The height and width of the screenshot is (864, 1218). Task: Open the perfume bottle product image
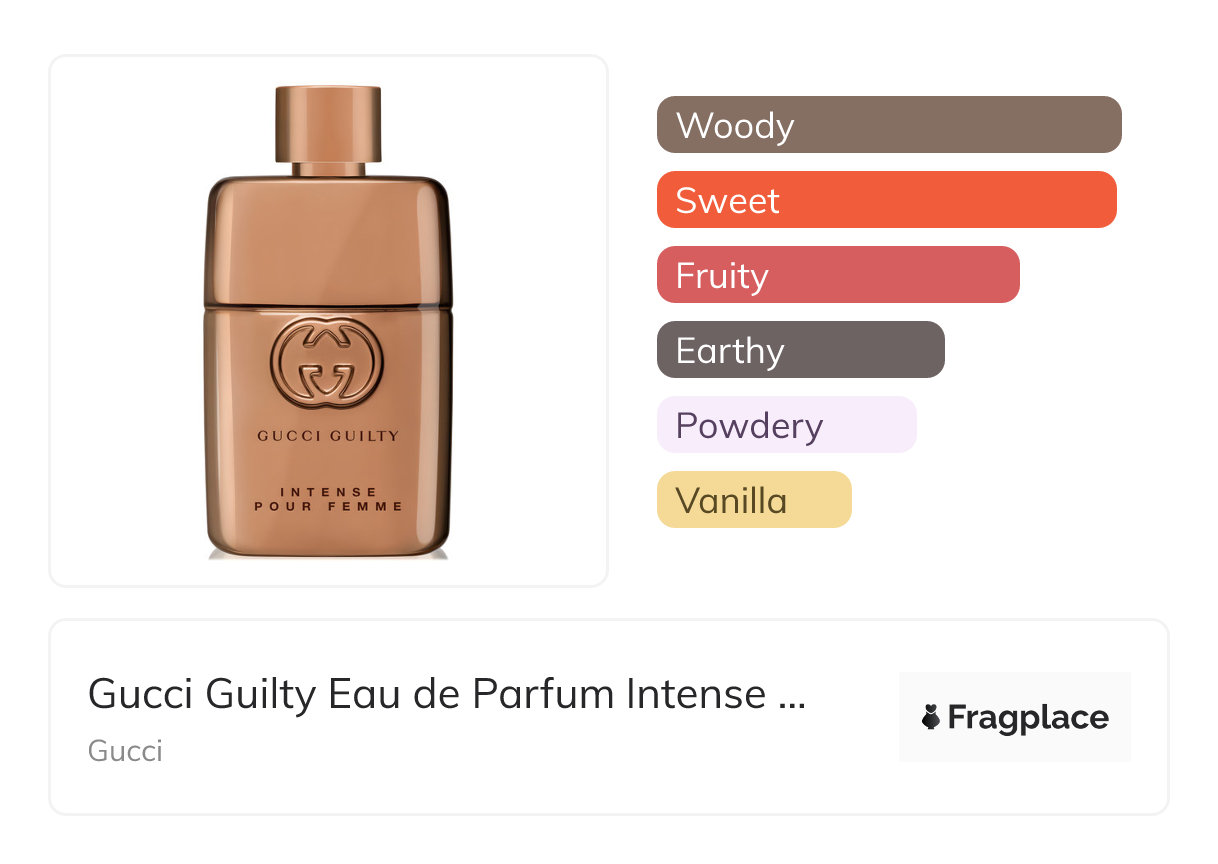tap(328, 322)
